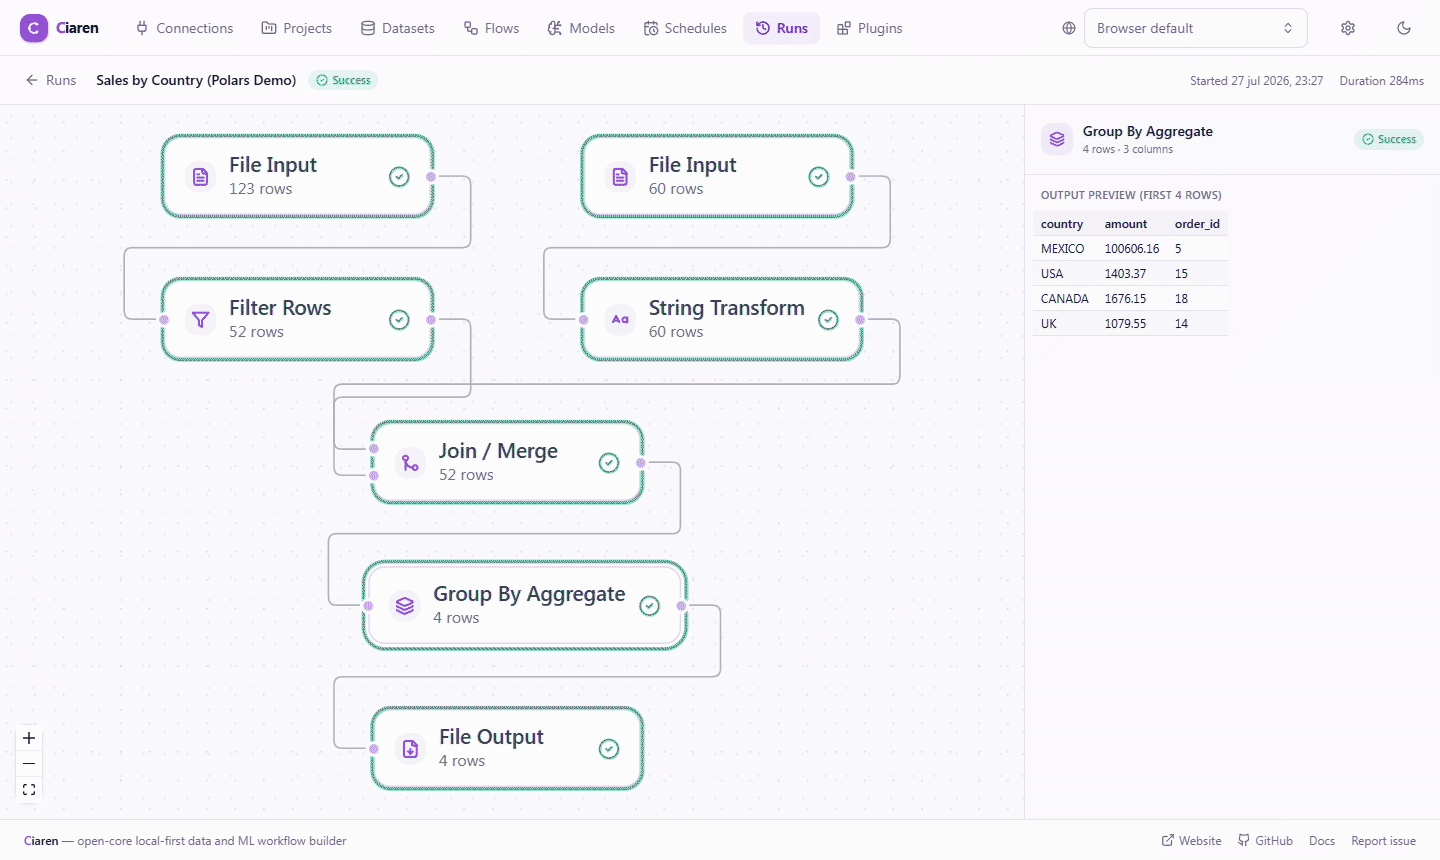Click the input port of File Output
Viewport: 1440px width, 860px height.
tap(374, 749)
